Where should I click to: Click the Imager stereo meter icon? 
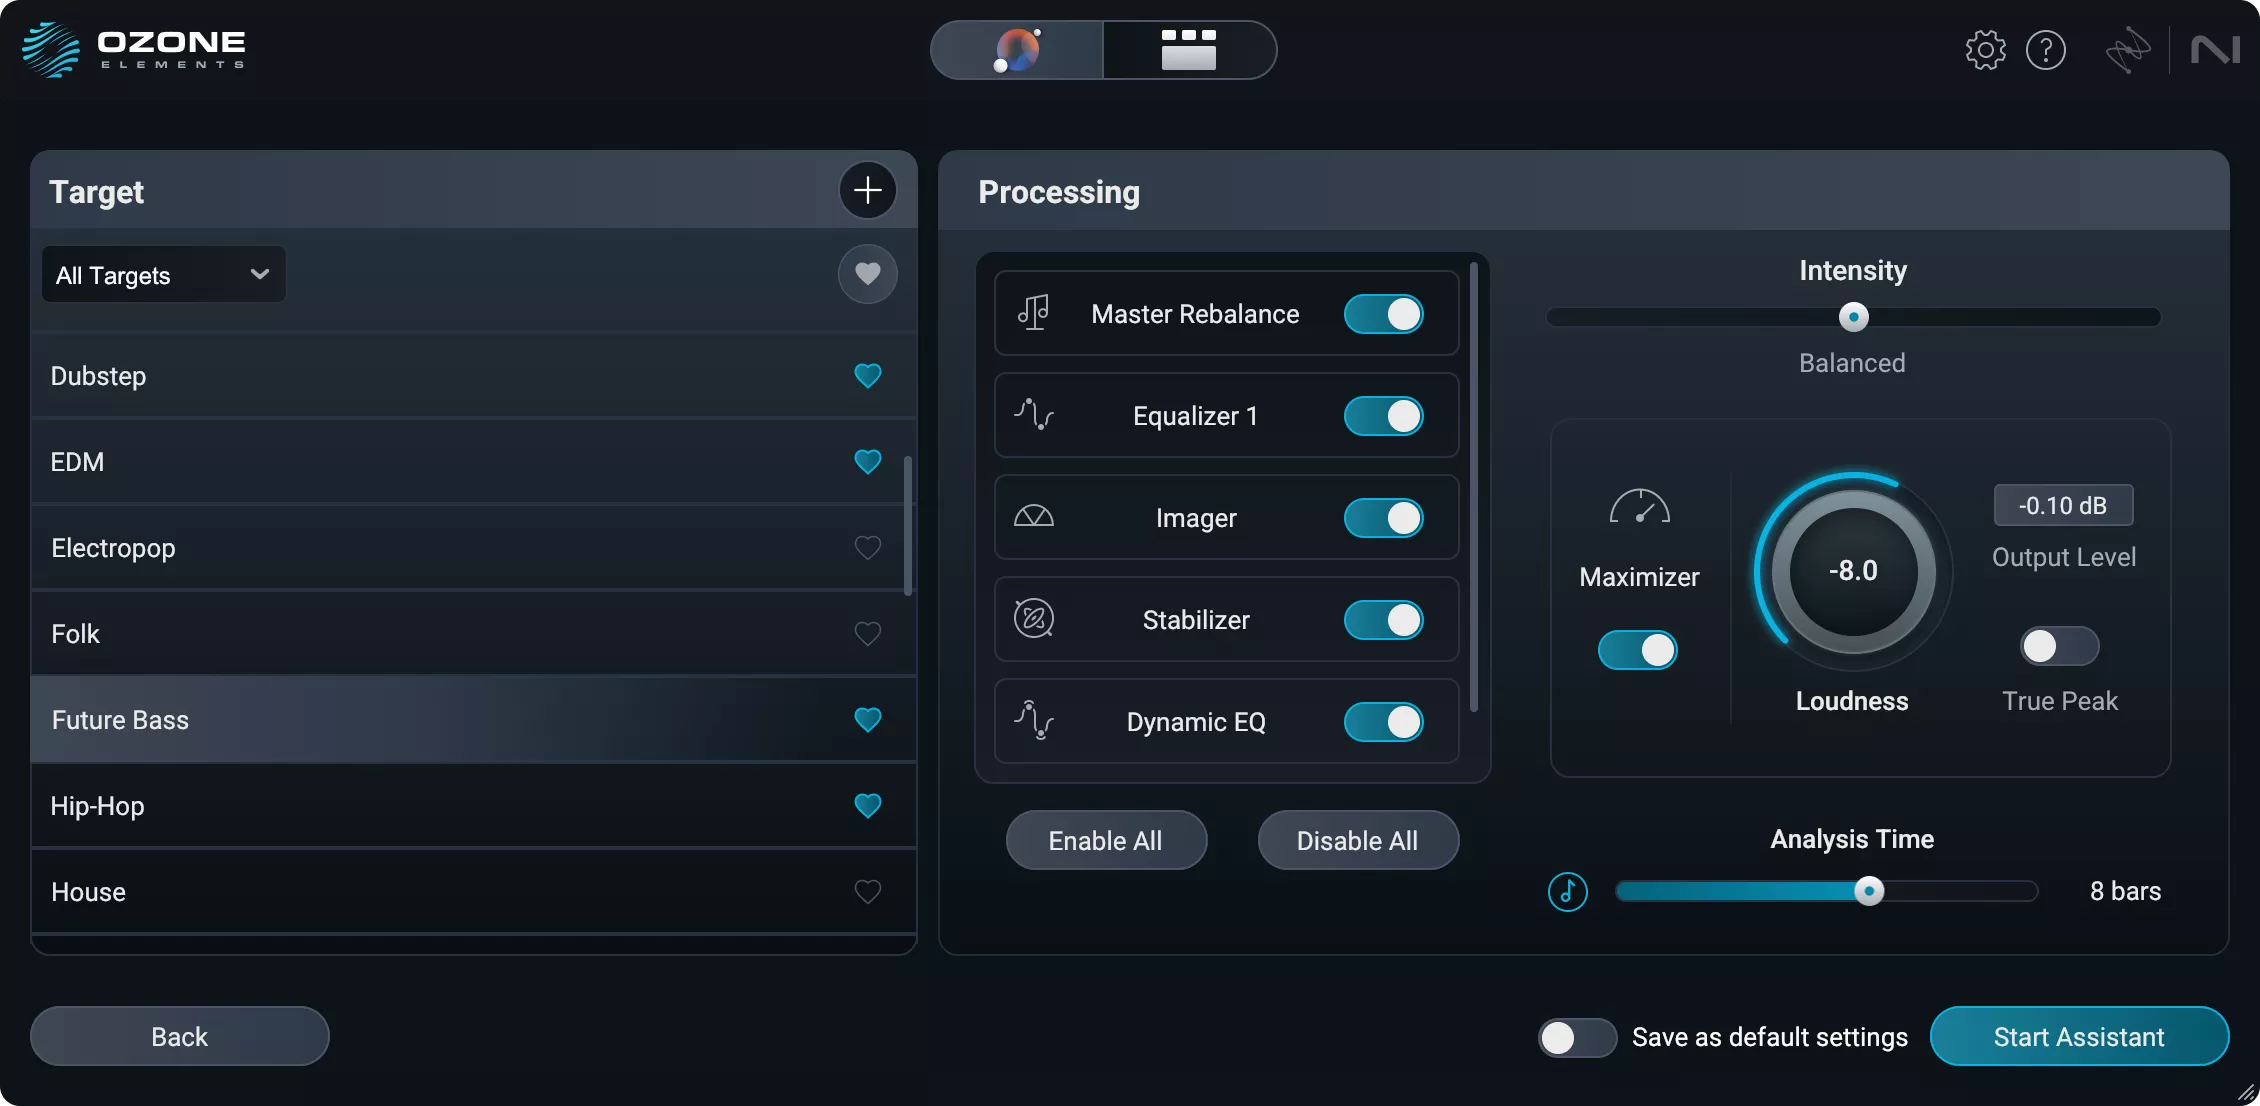pos(1034,518)
